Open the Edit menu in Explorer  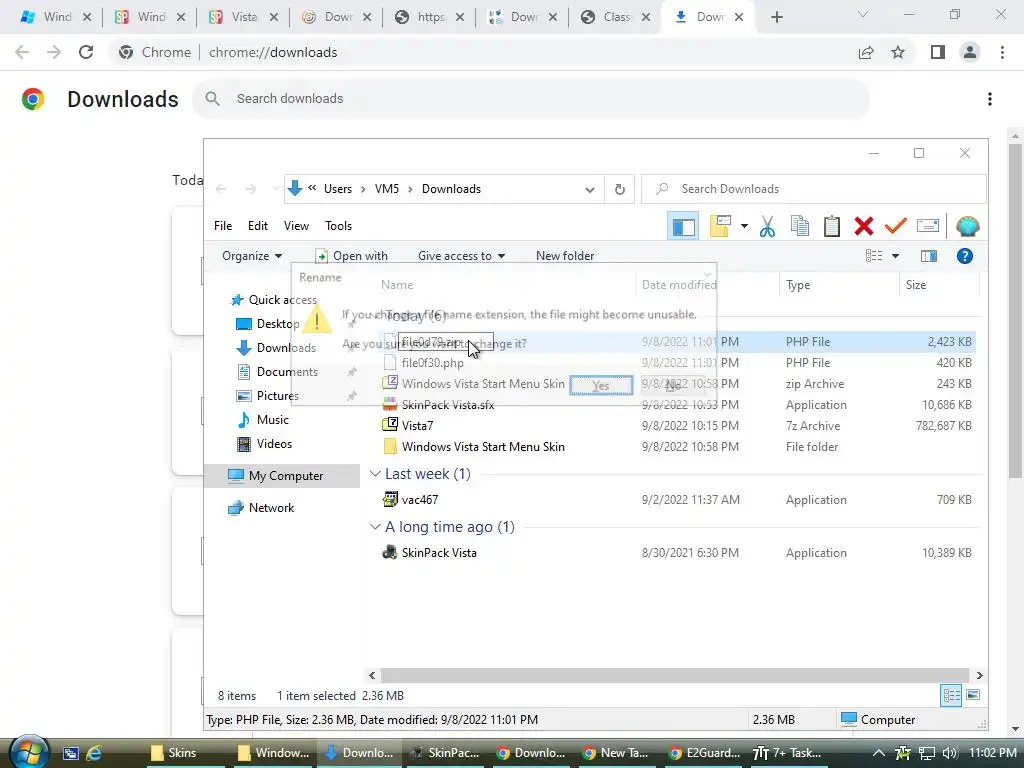(258, 226)
